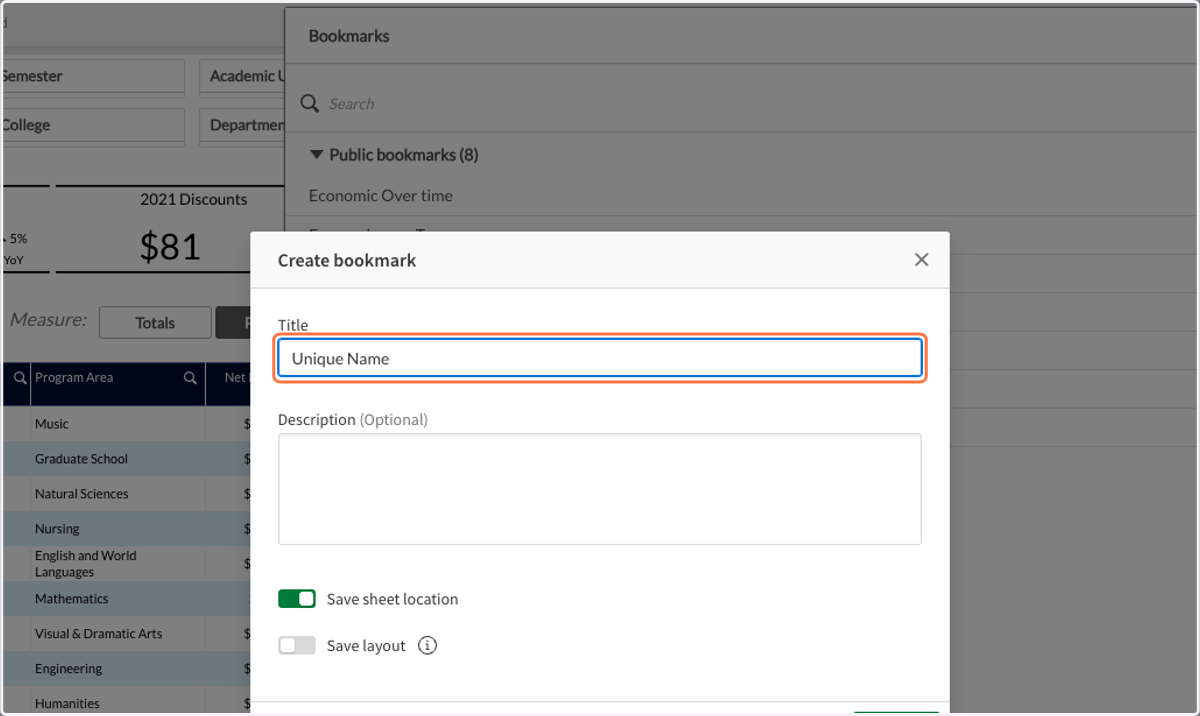Select the Mathematics row
Viewport: 1200px width, 716px height.
(x=126, y=599)
